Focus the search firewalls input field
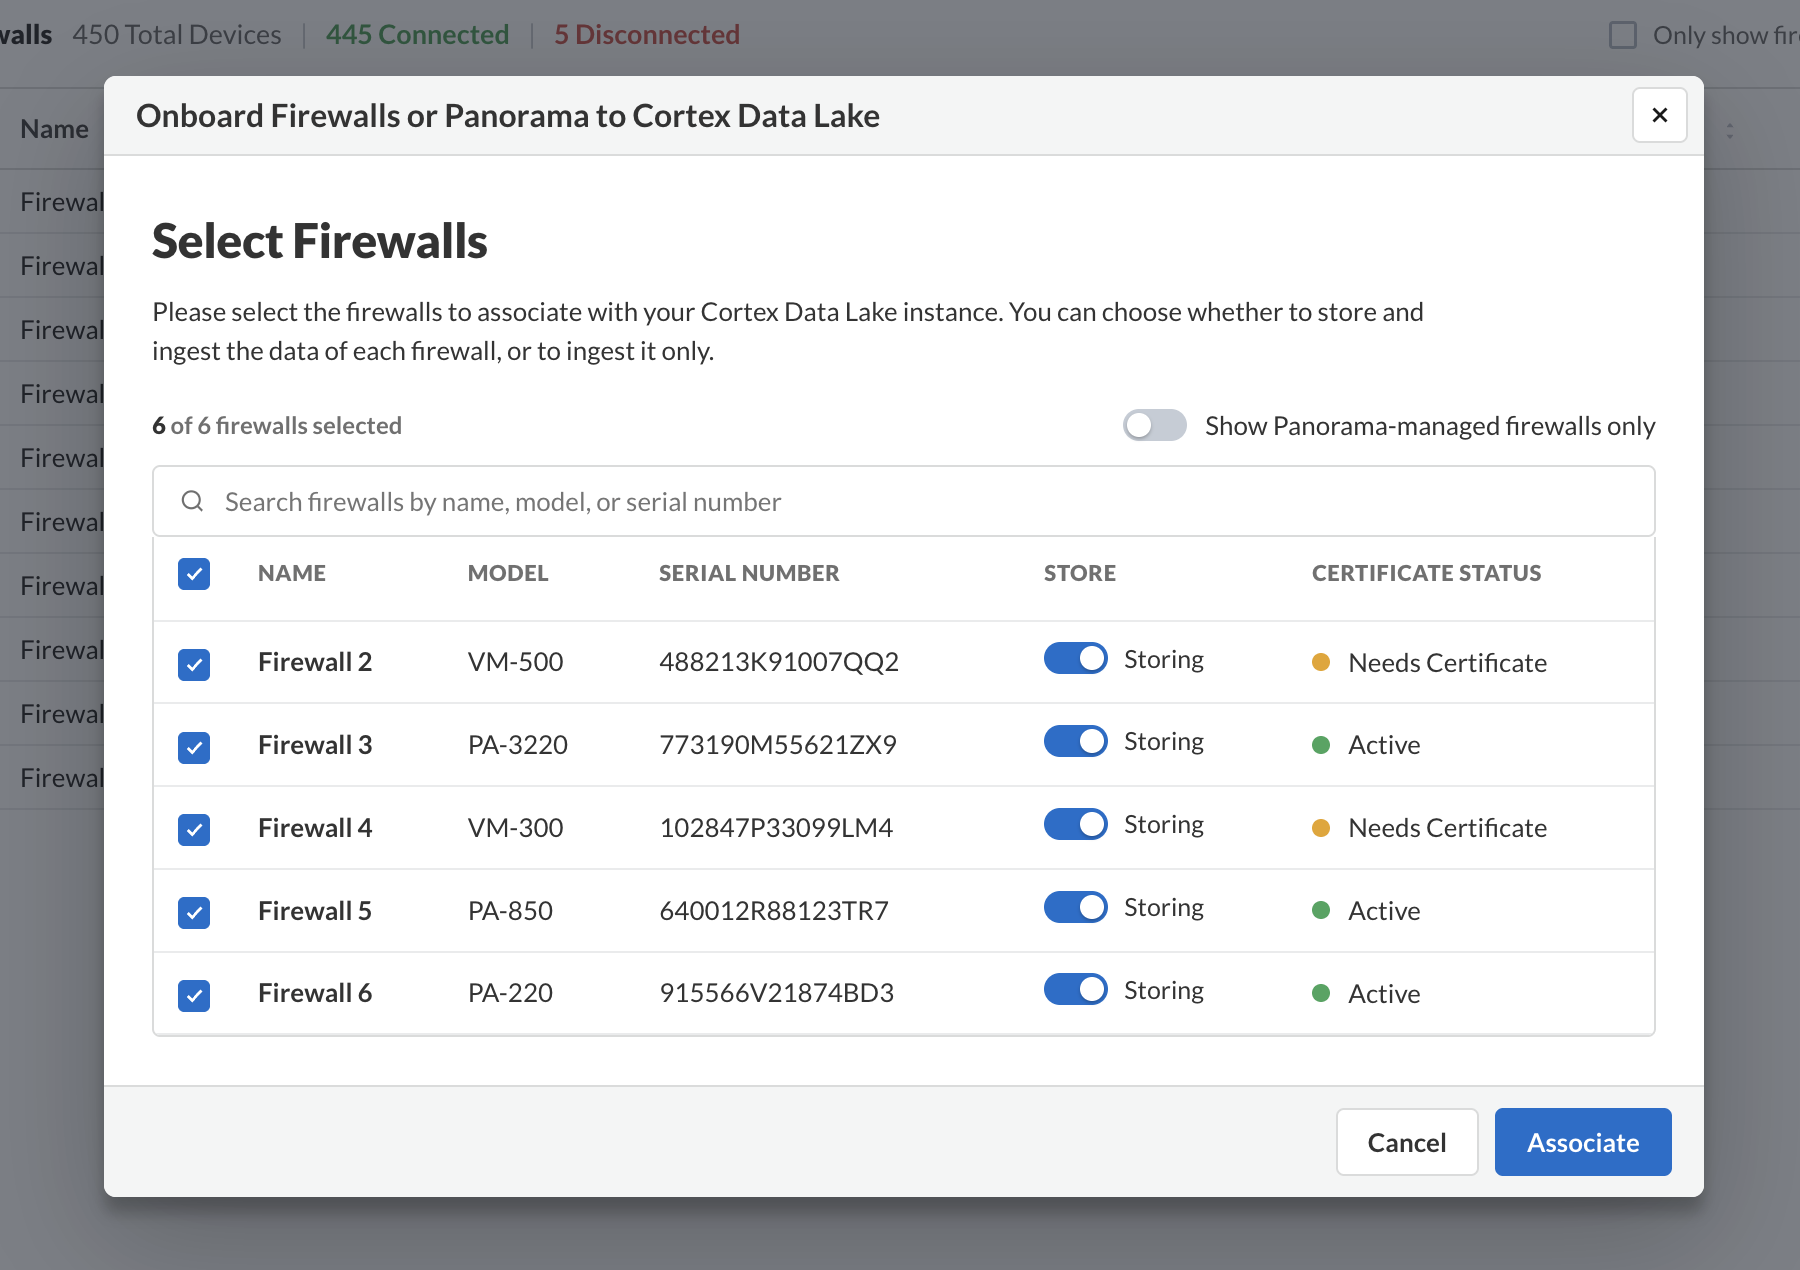This screenshot has height=1270, width=1800. click(x=903, y=501)
